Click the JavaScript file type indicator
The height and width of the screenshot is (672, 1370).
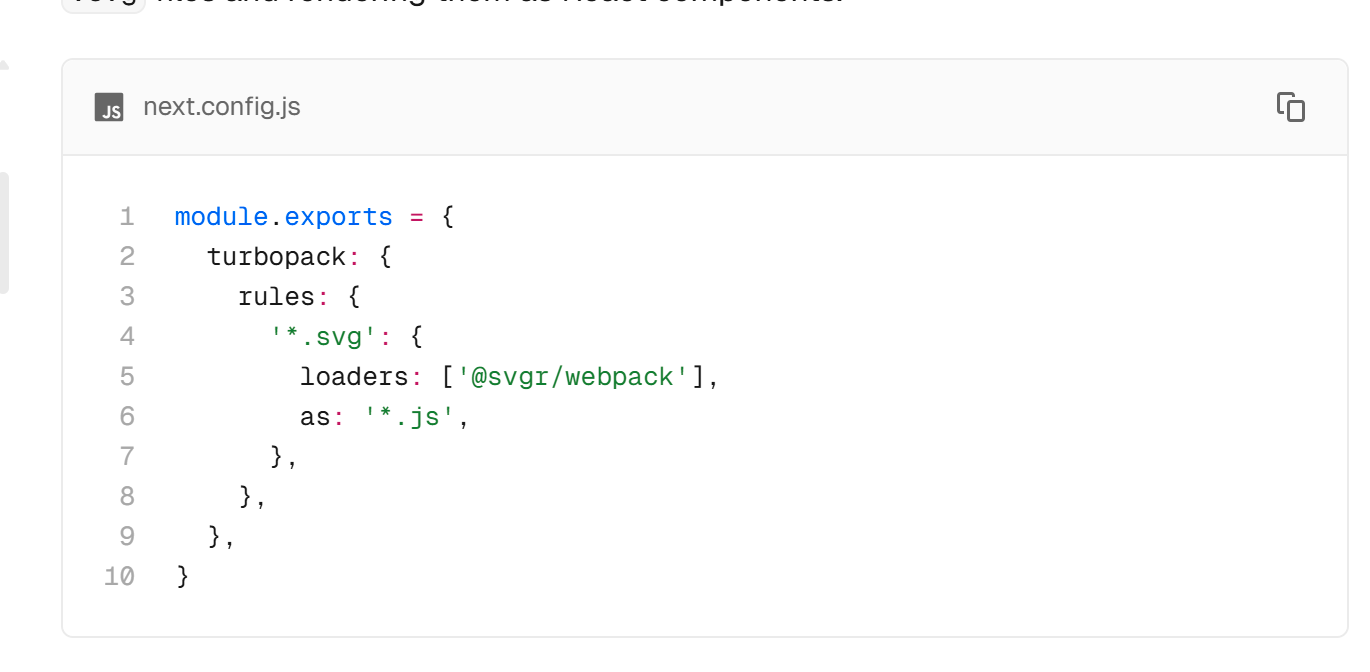pos(108,107)
